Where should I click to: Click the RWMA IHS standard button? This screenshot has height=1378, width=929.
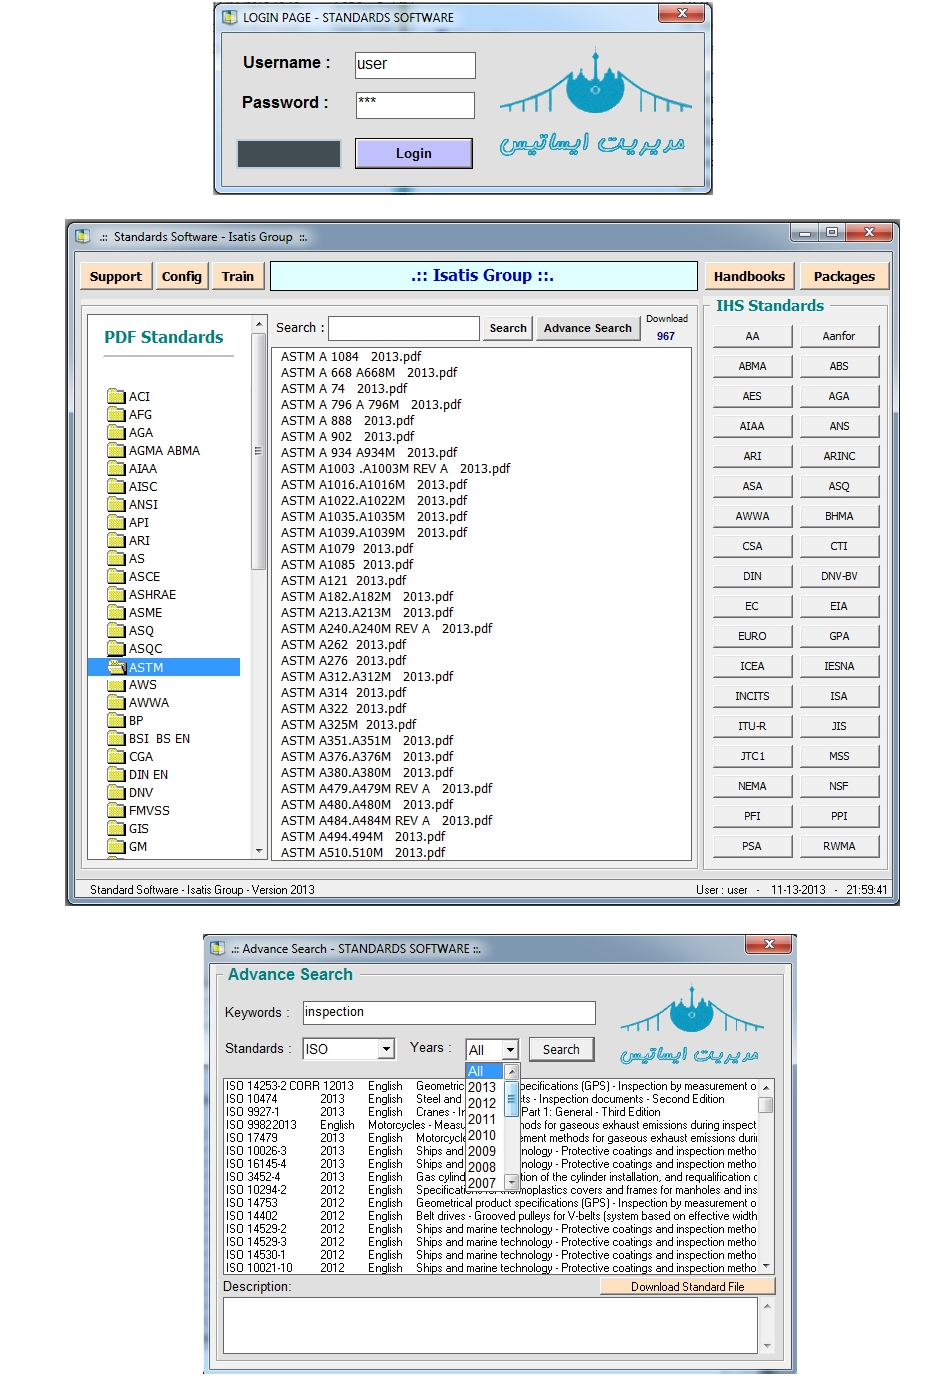[839, 846]
